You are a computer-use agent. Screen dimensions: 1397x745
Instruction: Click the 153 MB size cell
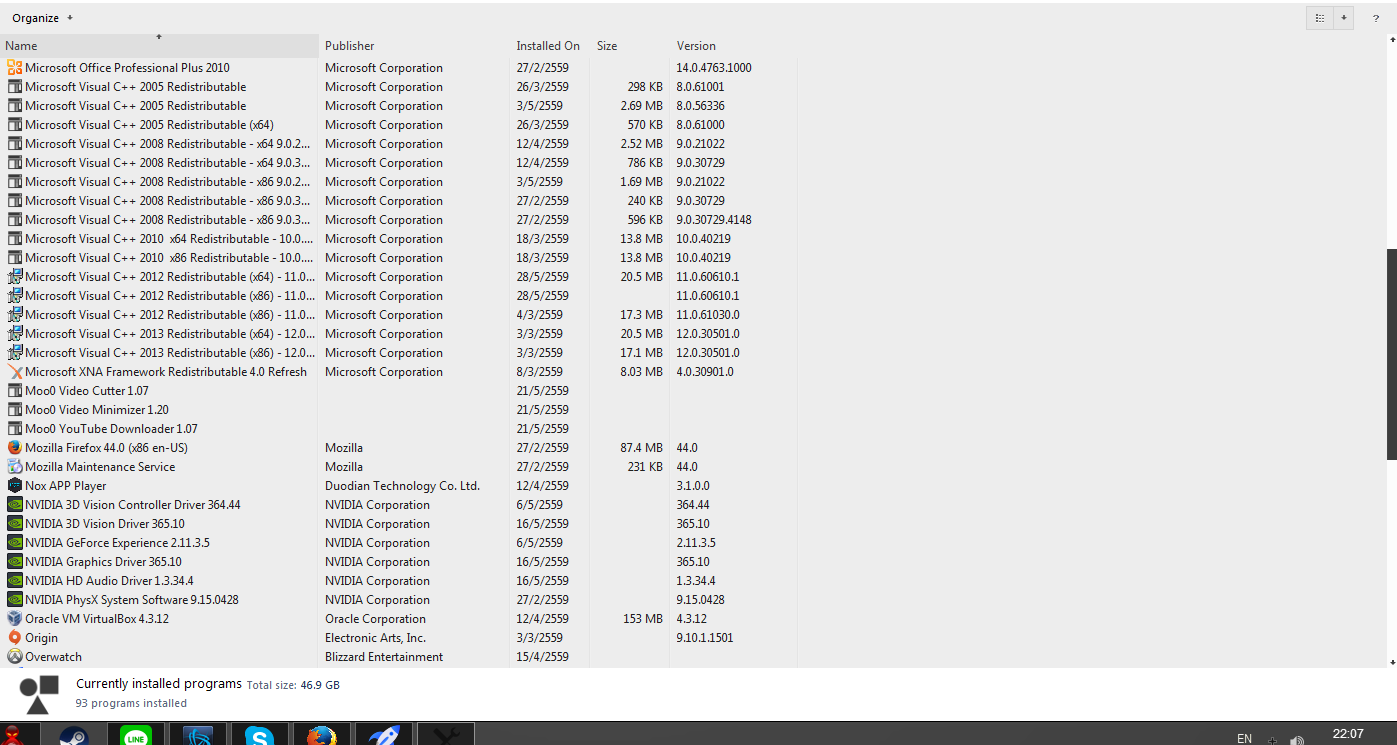[645, 619]
